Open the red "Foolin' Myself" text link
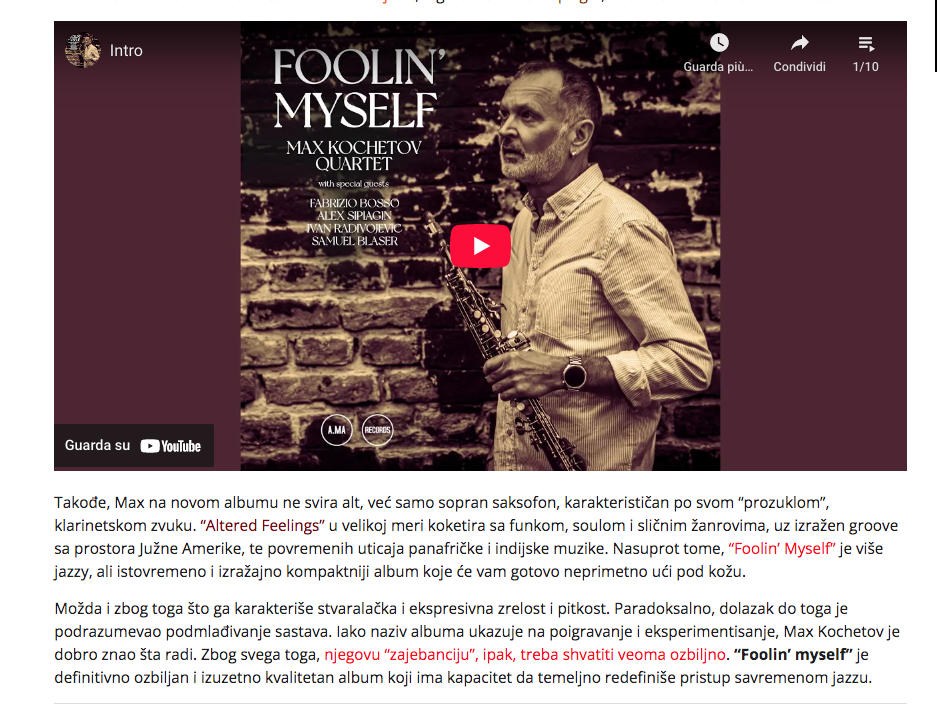Viewport: 942px width, 704px height. (x=782, y=548)
